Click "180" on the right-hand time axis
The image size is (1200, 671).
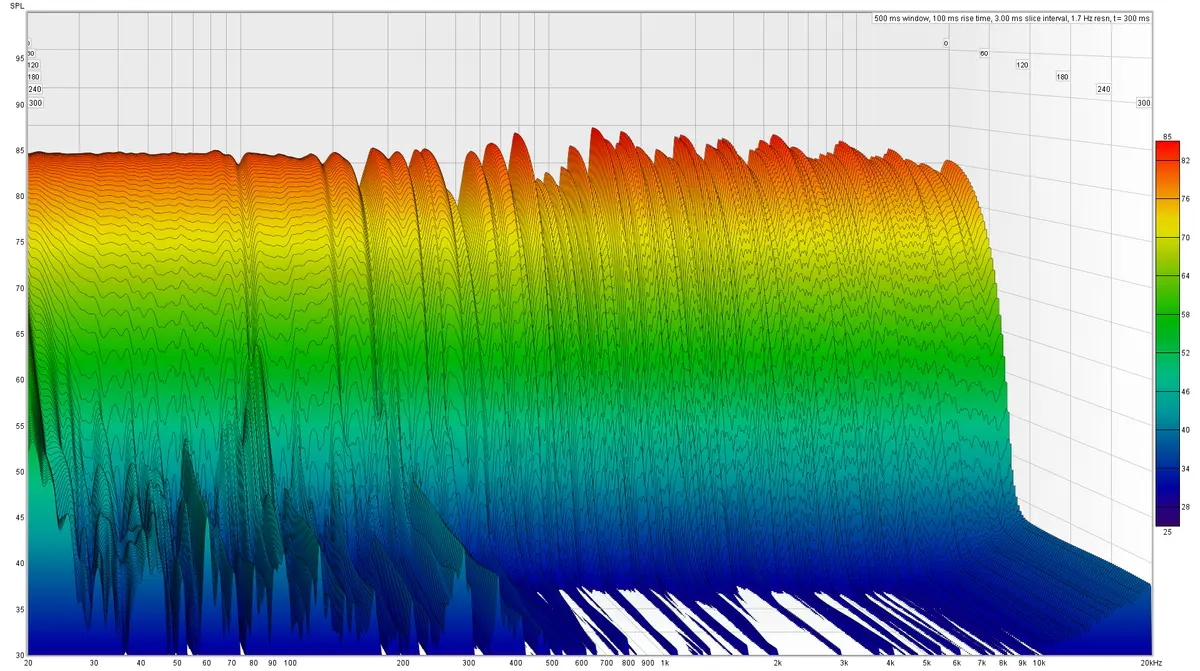tap(1063, 77)
